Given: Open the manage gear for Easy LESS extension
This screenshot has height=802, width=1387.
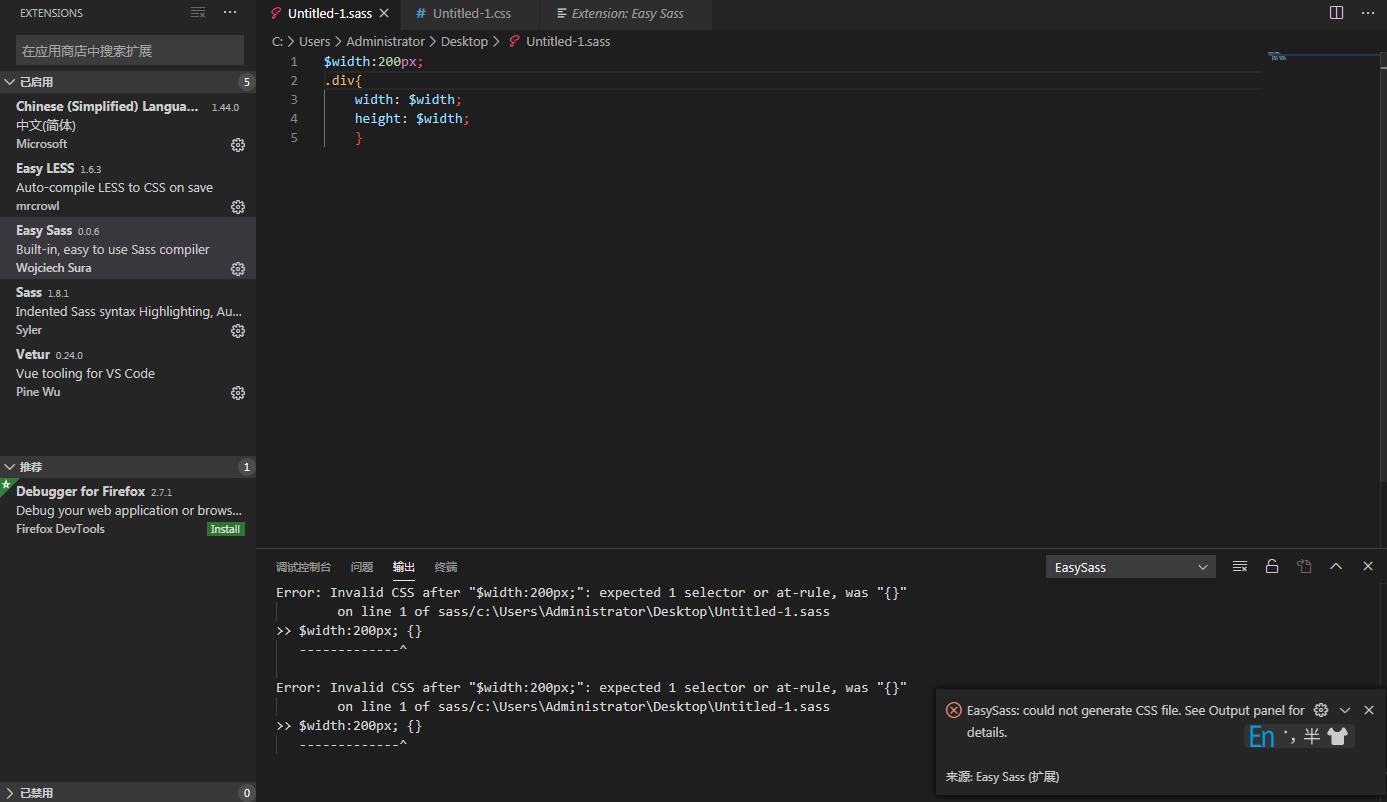Looking at the screenshot, I should pyautogui.click(x=238, y=207).
